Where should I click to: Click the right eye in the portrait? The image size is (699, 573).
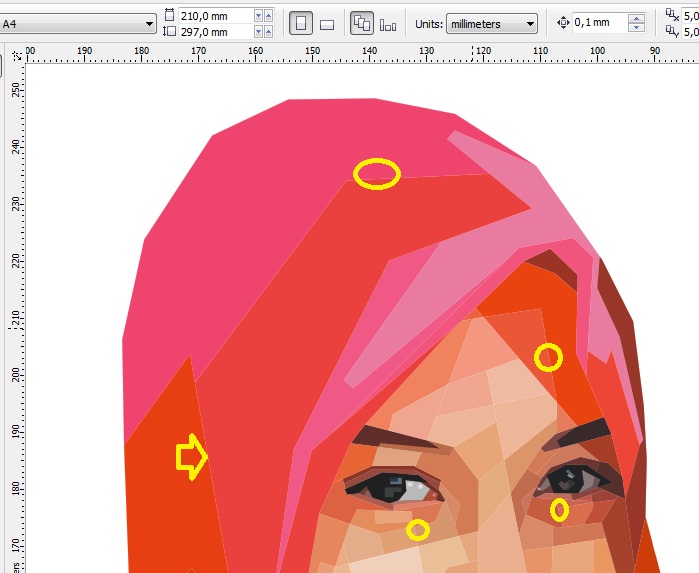[577, 480]
